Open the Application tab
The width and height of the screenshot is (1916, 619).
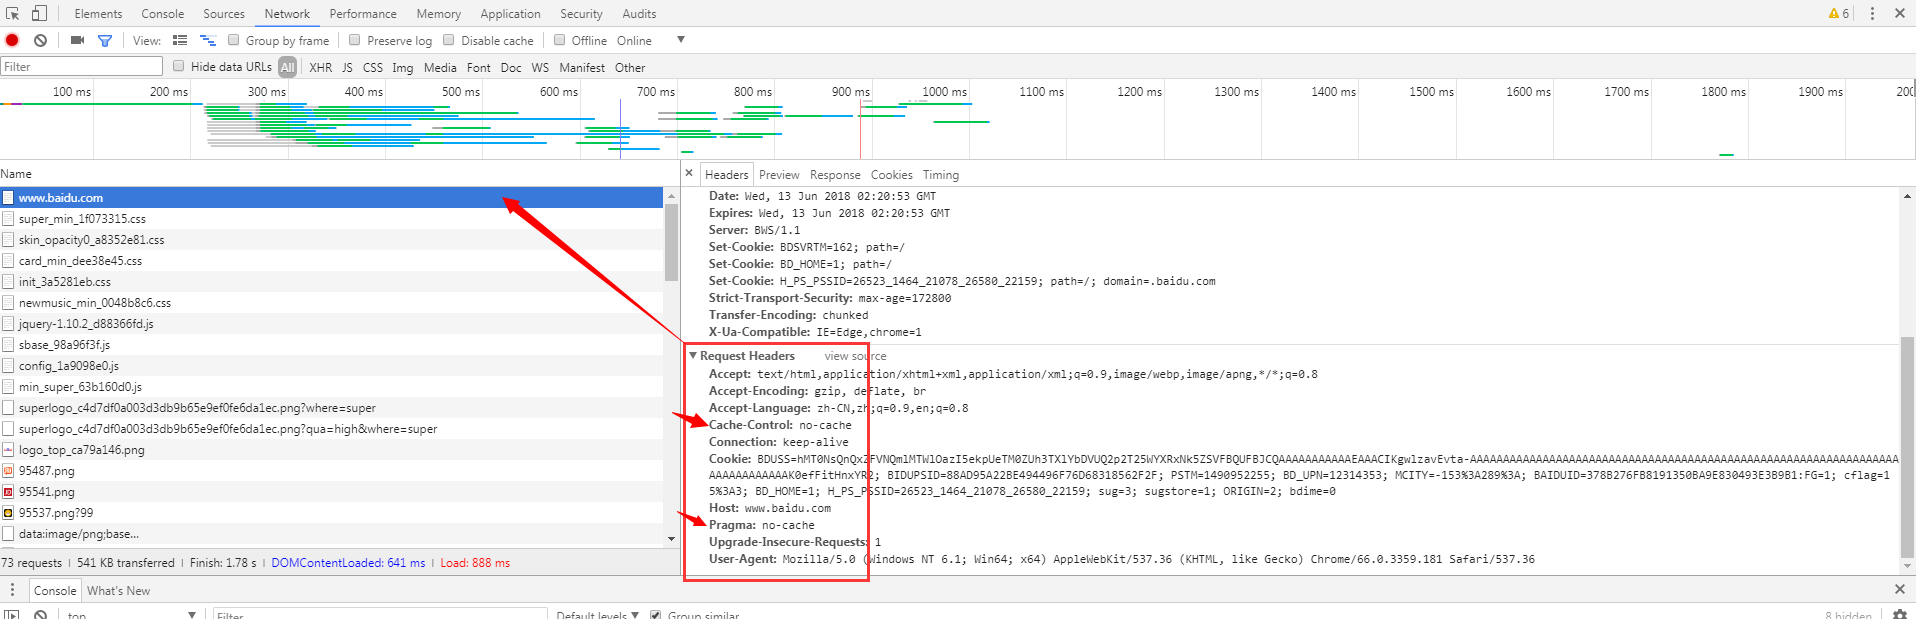510,13
